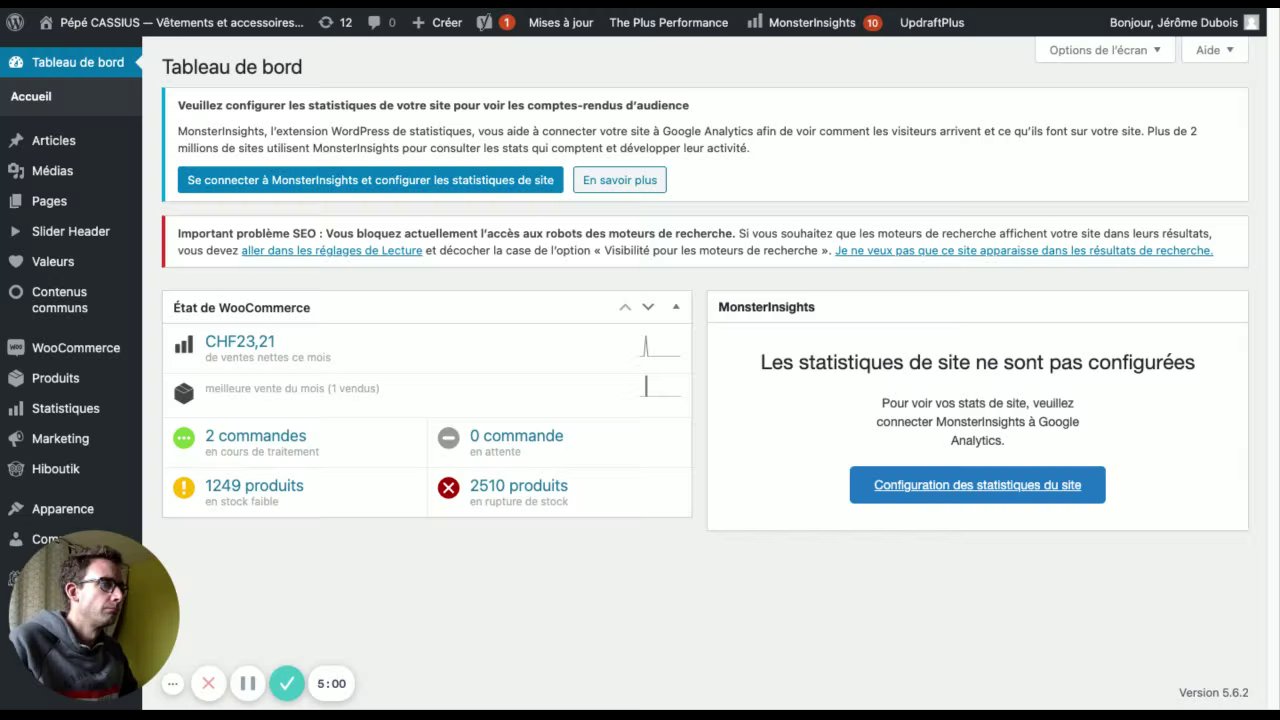This screenshot has height=720, width=1280.
Task: Click Je veux pas que ce site apparaisse link
Action: tap(1024, 250)
